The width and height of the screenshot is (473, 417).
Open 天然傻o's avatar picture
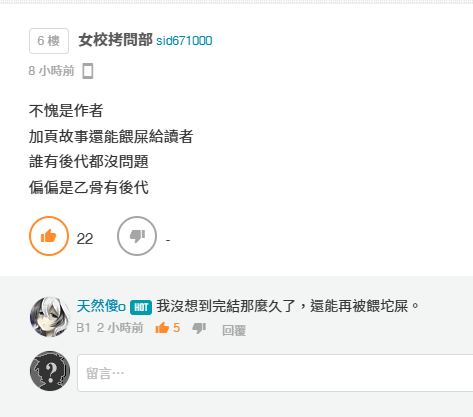pyautogui.click(x=50, y=317)
